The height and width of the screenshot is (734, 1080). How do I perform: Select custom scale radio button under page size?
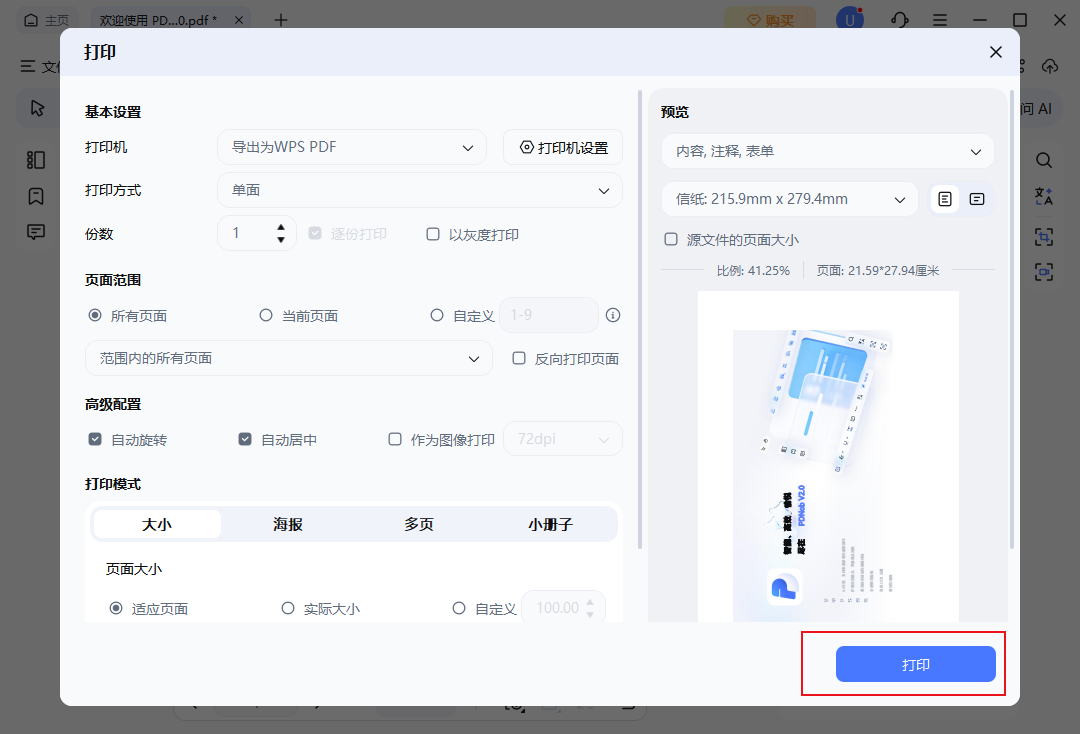point(459,608)
